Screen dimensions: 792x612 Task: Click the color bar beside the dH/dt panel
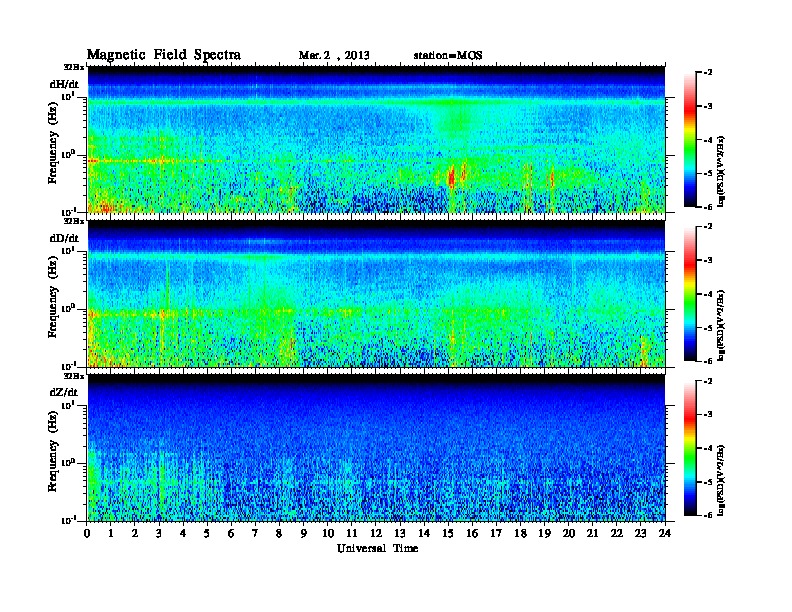(690, 139)
